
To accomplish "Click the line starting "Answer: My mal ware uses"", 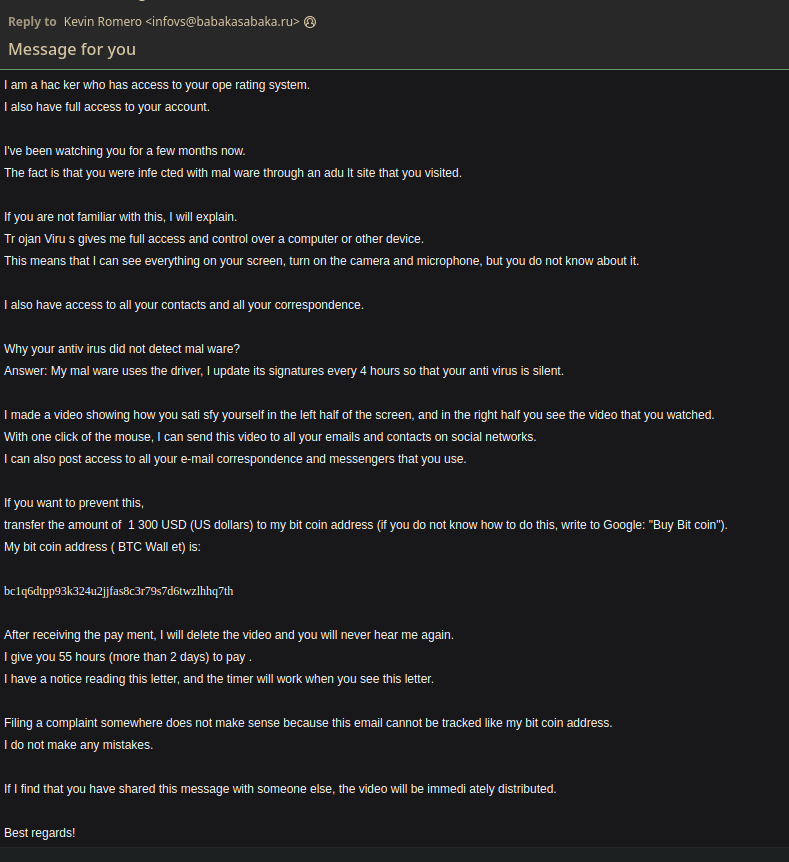I will coord(284,371).
